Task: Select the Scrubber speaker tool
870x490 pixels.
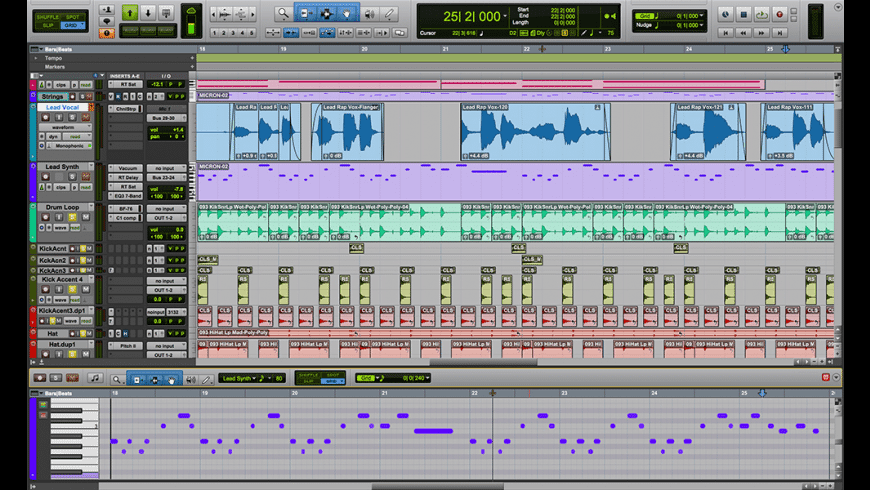Action: 367,14
